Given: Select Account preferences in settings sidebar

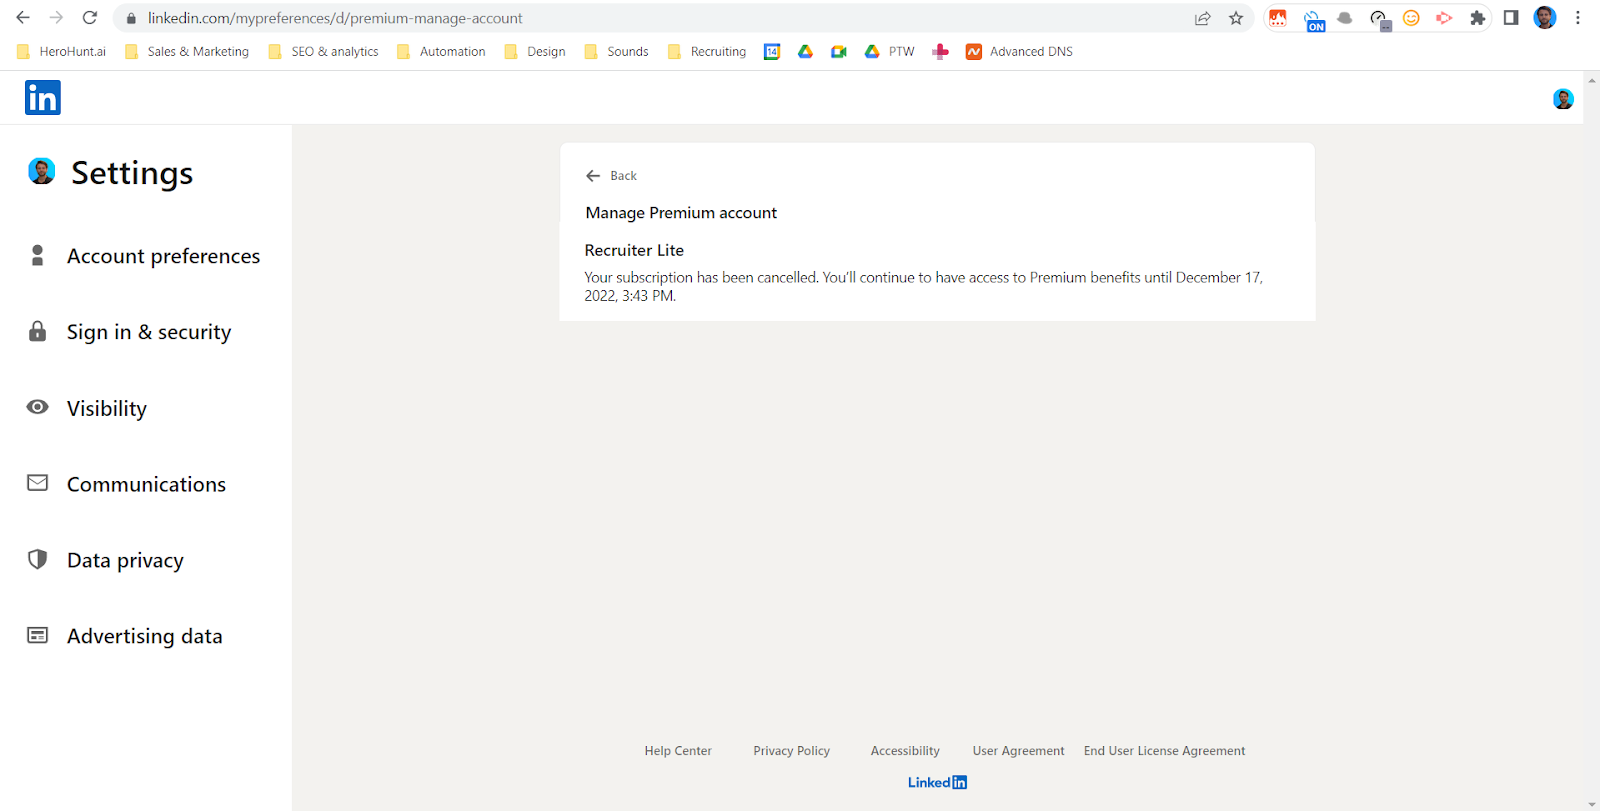Looking at the screenshot, I should click(163, 256).
